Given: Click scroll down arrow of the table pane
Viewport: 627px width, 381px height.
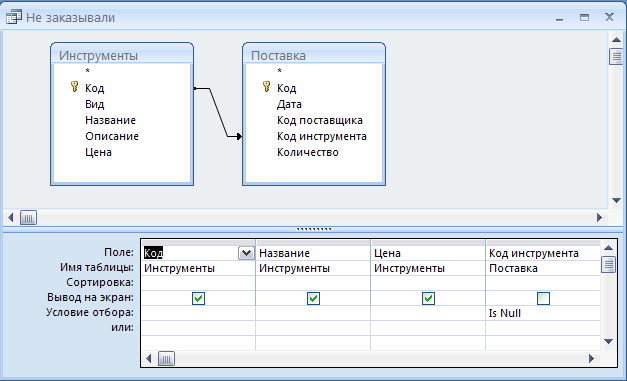Looking at the screenshot, I should click(616, 200).
